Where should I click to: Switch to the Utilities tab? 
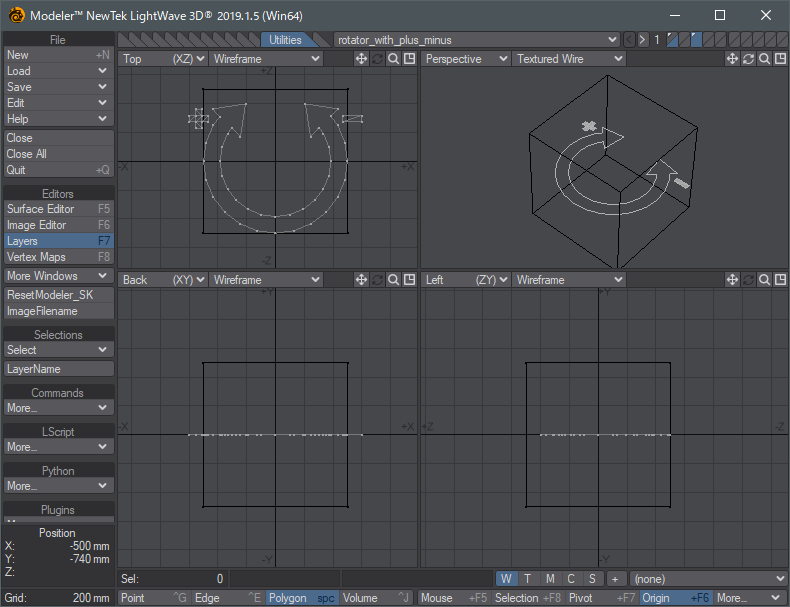(286, 40)
